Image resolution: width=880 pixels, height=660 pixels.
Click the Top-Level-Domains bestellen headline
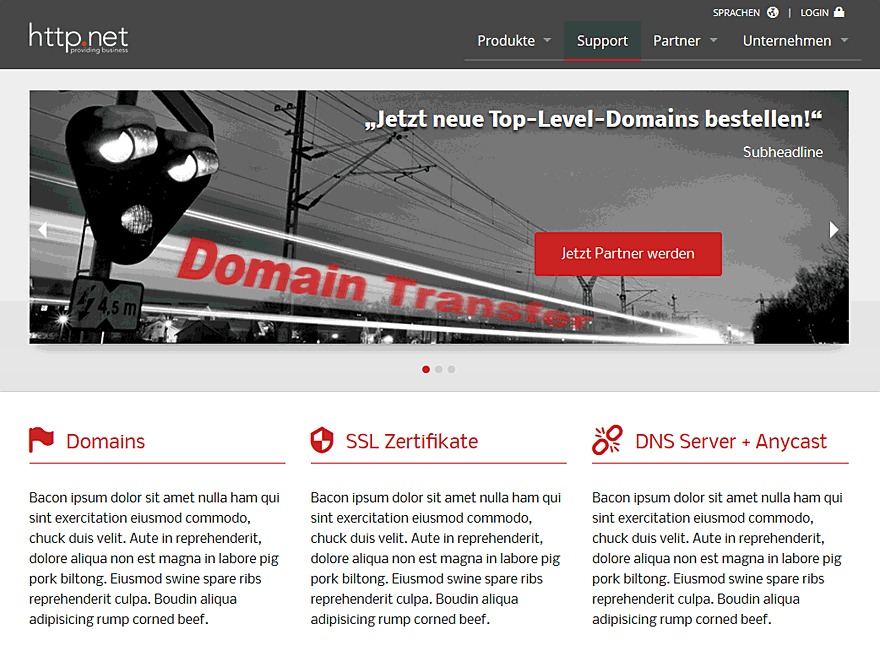[x=594, y=119]
